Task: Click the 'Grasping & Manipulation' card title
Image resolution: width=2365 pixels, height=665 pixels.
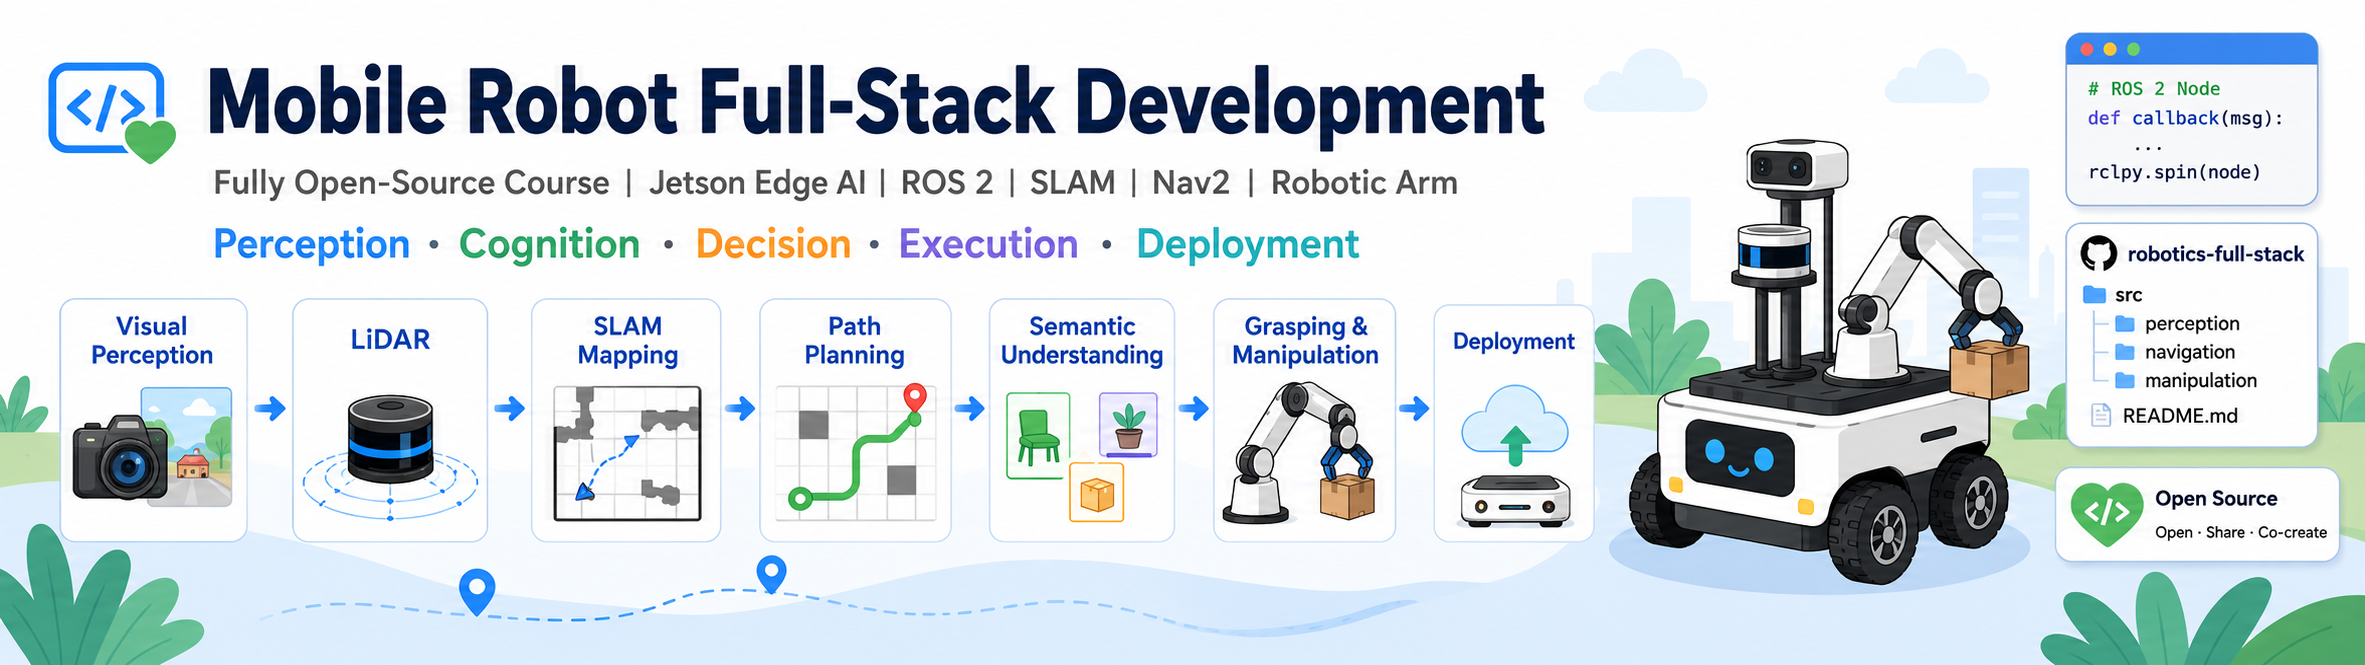Action: pos(1305,341)
